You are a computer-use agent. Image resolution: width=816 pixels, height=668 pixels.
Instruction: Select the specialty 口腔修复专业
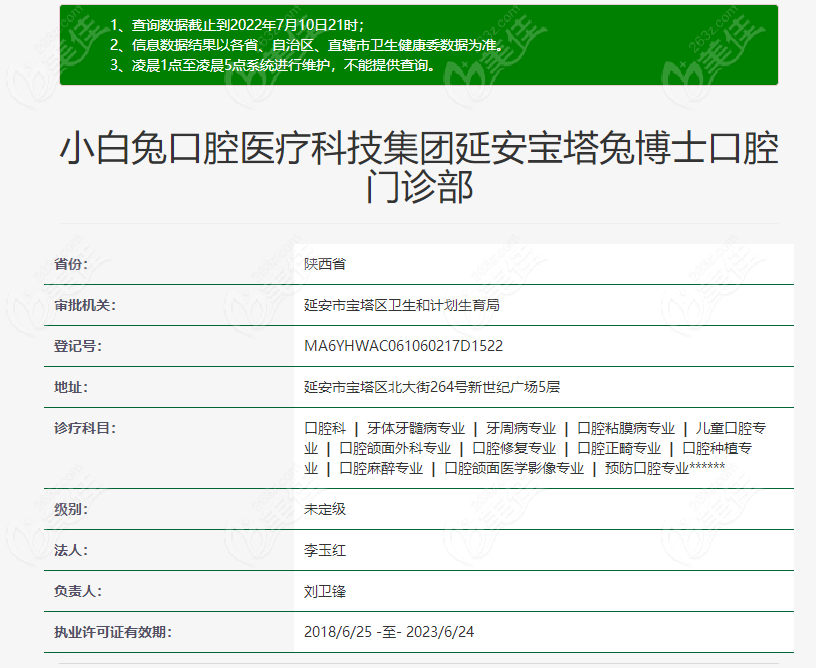pyautogui.click(x=514, y=448)
